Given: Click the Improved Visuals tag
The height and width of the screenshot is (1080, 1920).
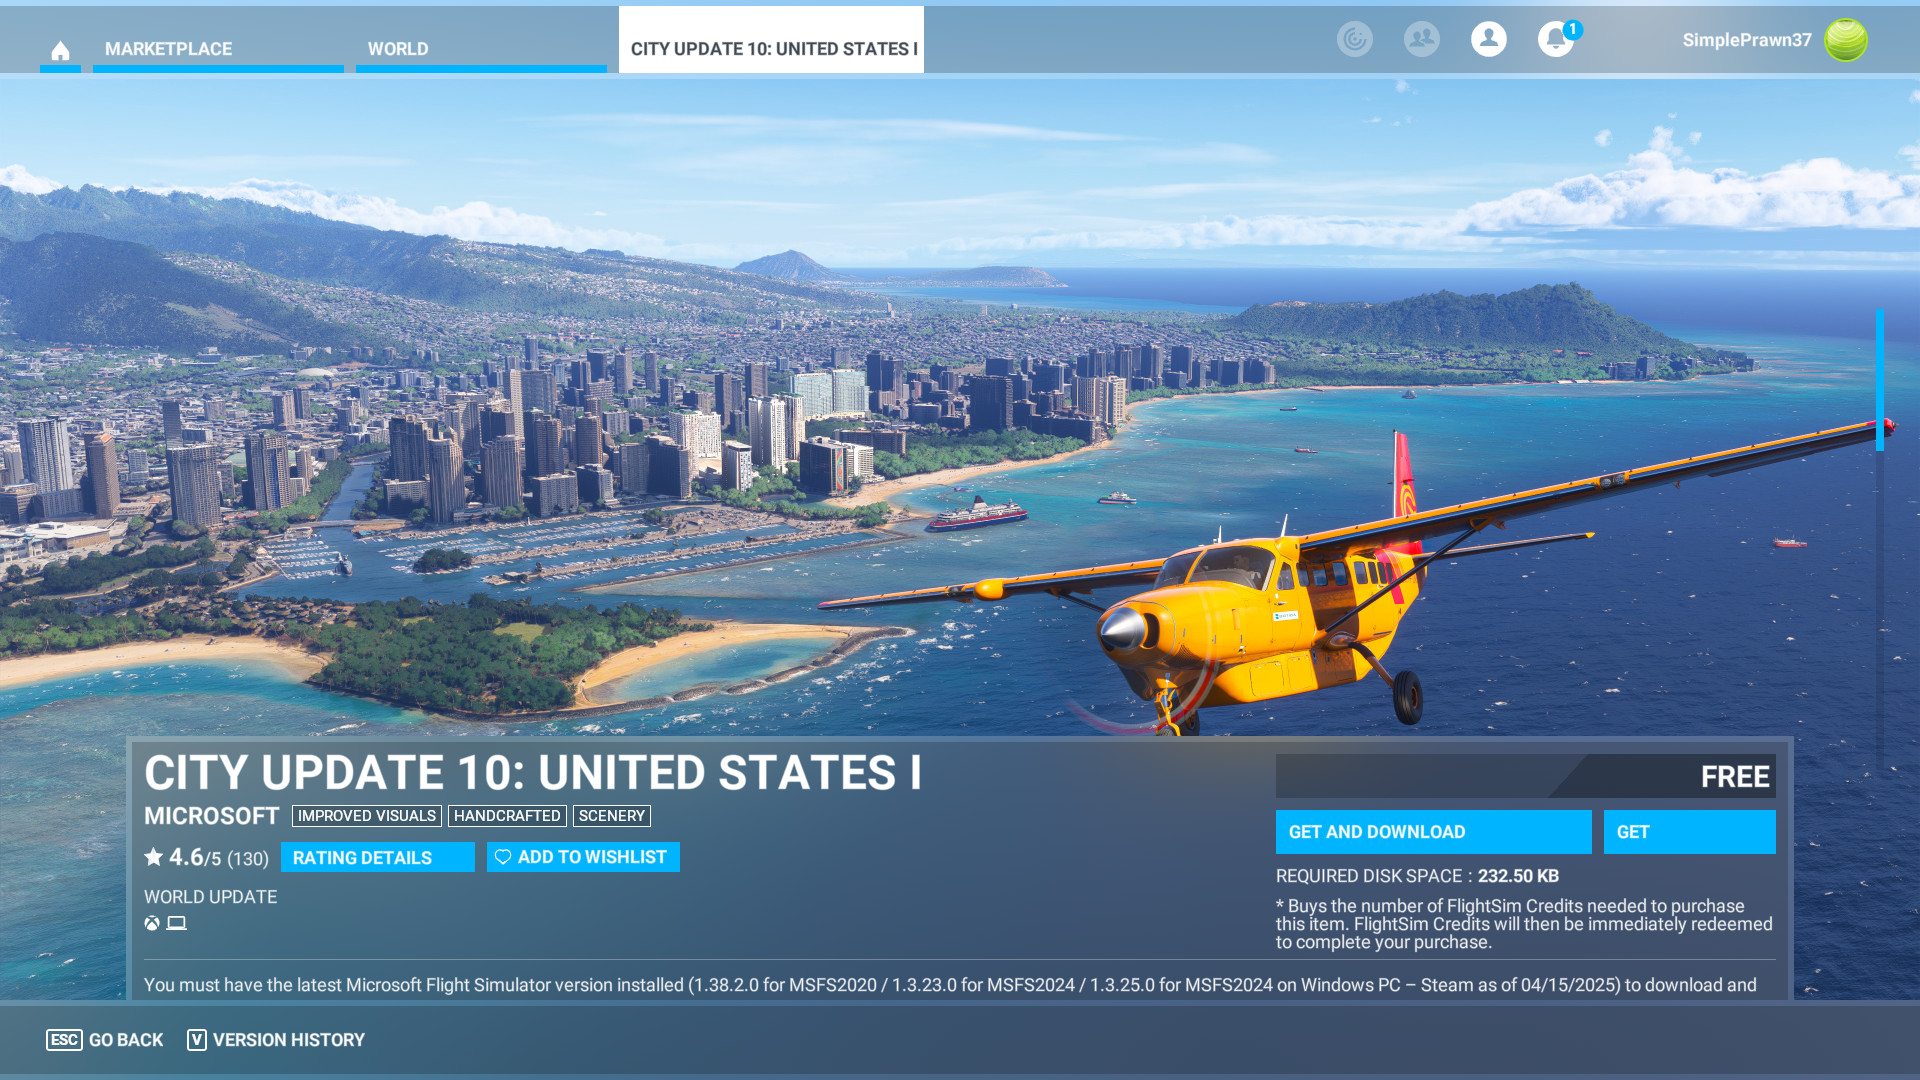Looking at the screenshot, I should tap(367, 816).
